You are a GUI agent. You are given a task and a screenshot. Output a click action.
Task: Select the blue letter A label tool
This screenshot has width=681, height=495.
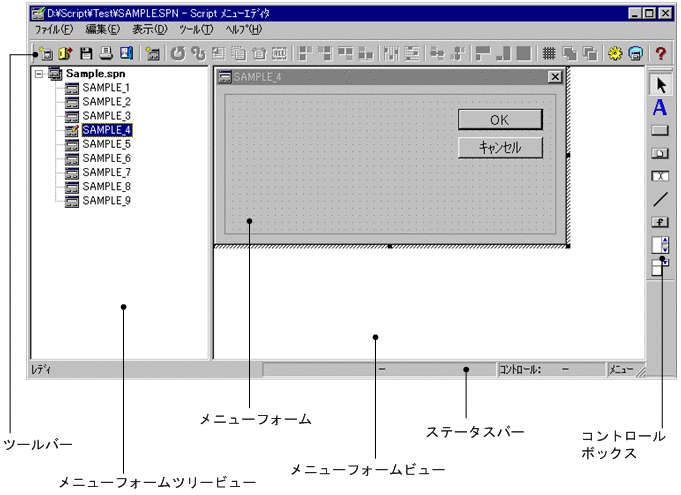(660, 107)
